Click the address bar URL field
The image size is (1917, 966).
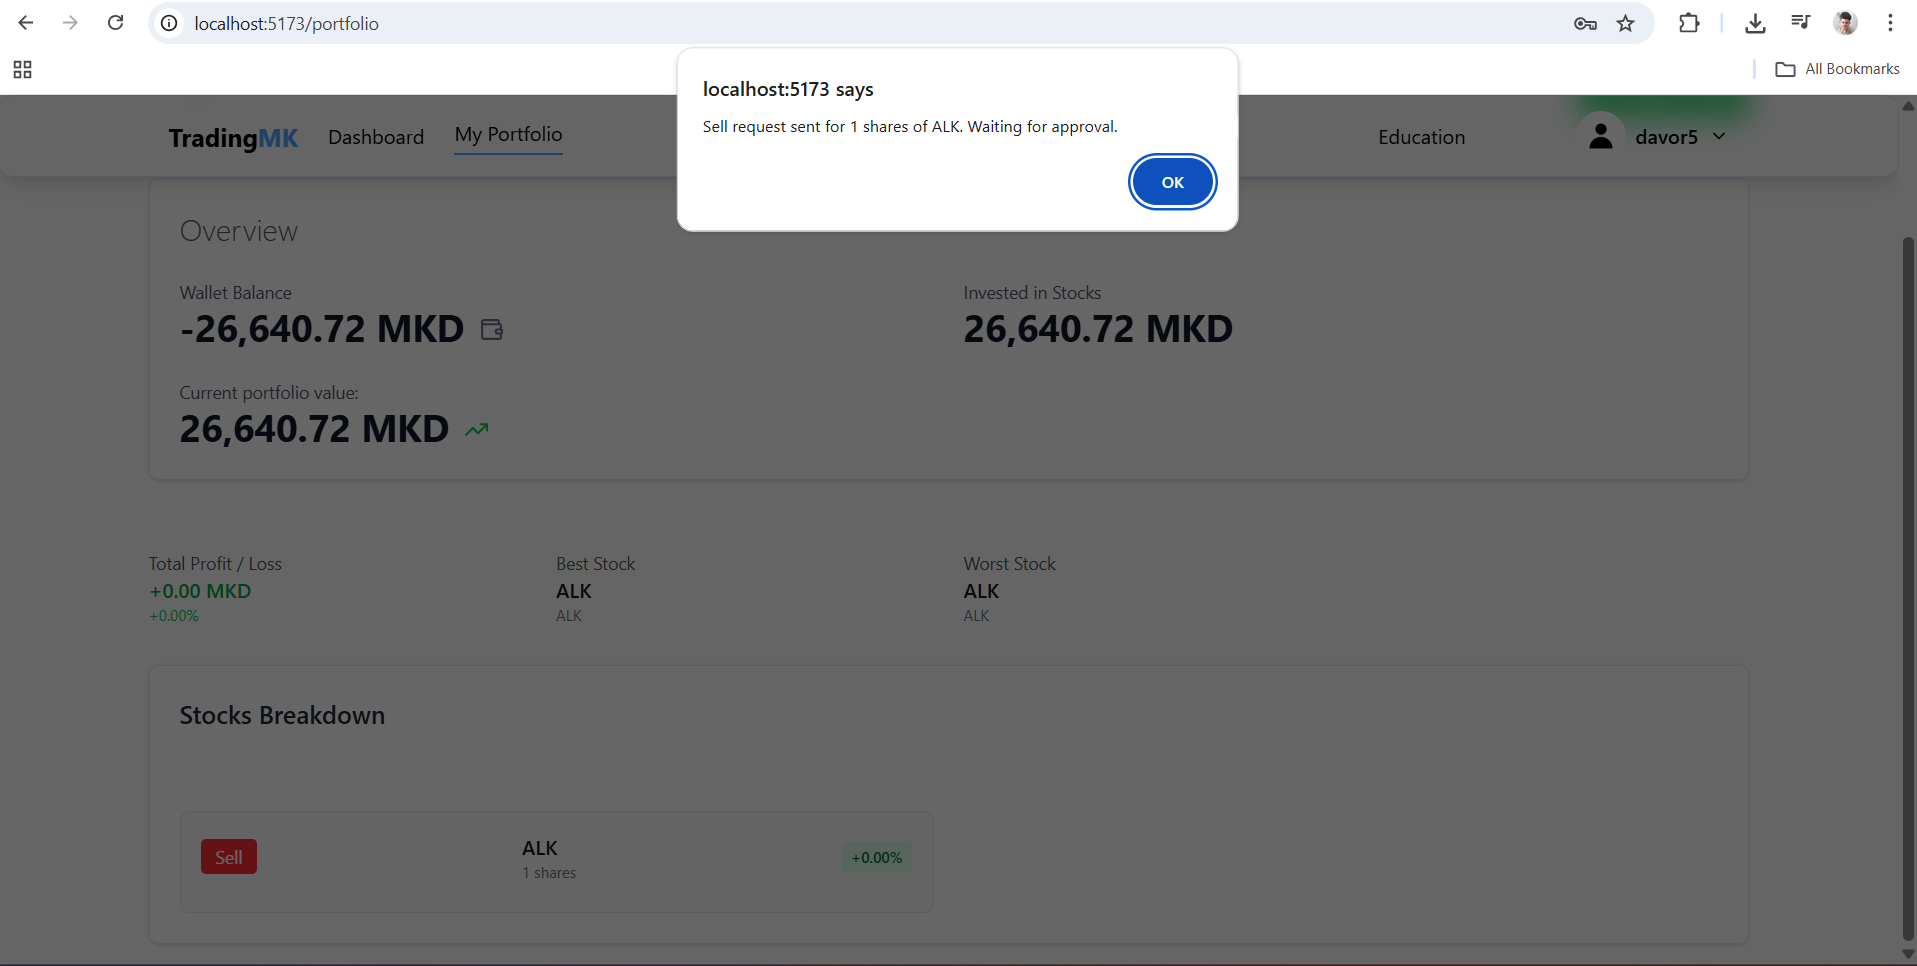click(800, 23)
